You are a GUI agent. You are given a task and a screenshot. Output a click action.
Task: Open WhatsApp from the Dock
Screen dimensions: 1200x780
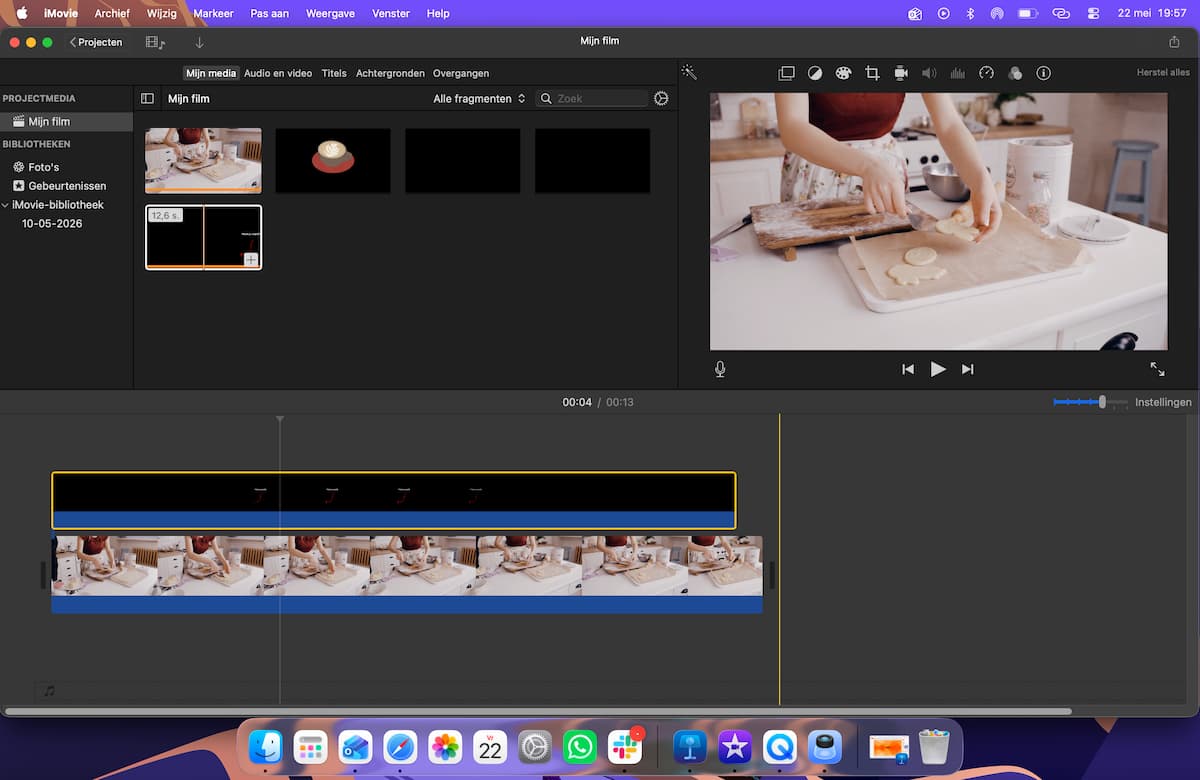(580, 747)
